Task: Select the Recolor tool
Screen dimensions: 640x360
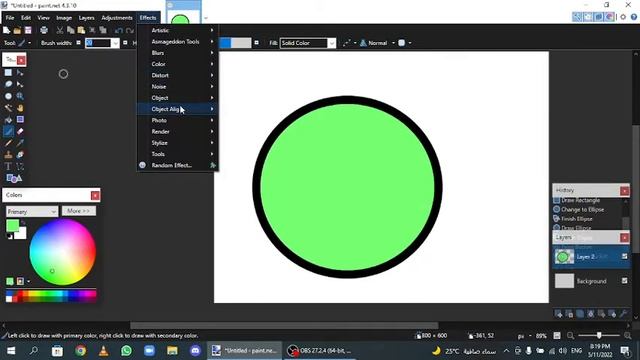Action: click(x=20, y=155)
